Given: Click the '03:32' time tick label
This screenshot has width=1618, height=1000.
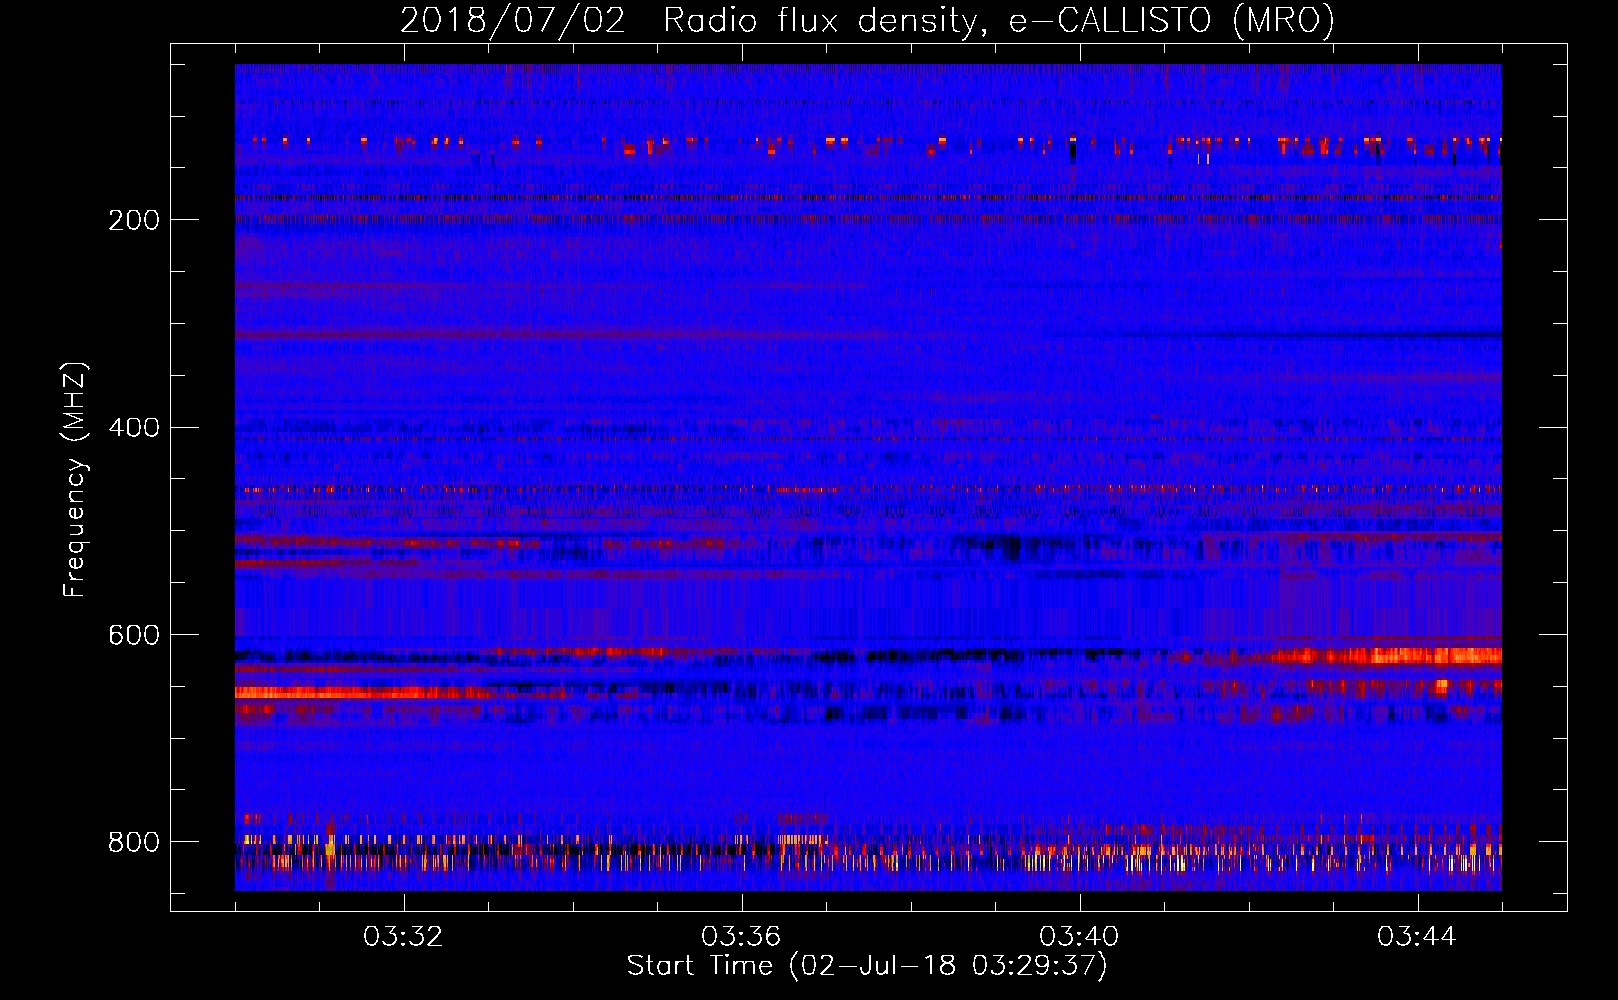Looking at the screenshot, I should tap(403, 936).
